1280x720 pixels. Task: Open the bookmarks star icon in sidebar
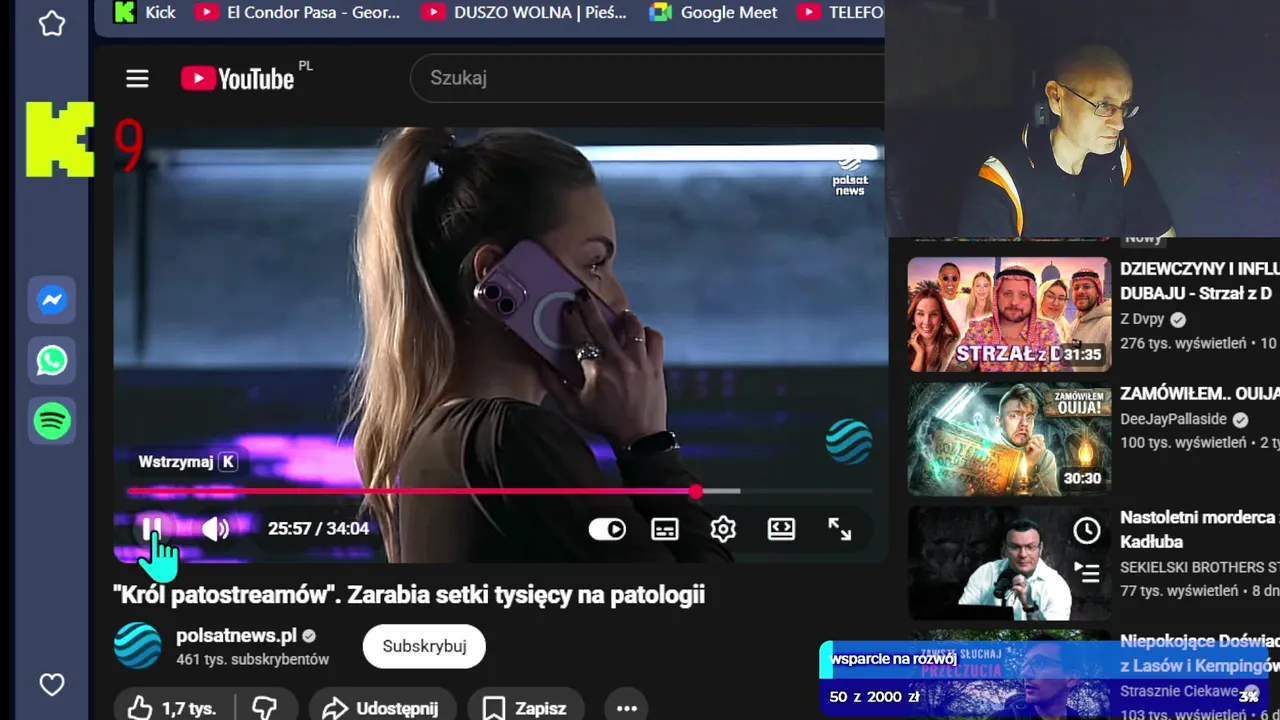coord(52,23)
